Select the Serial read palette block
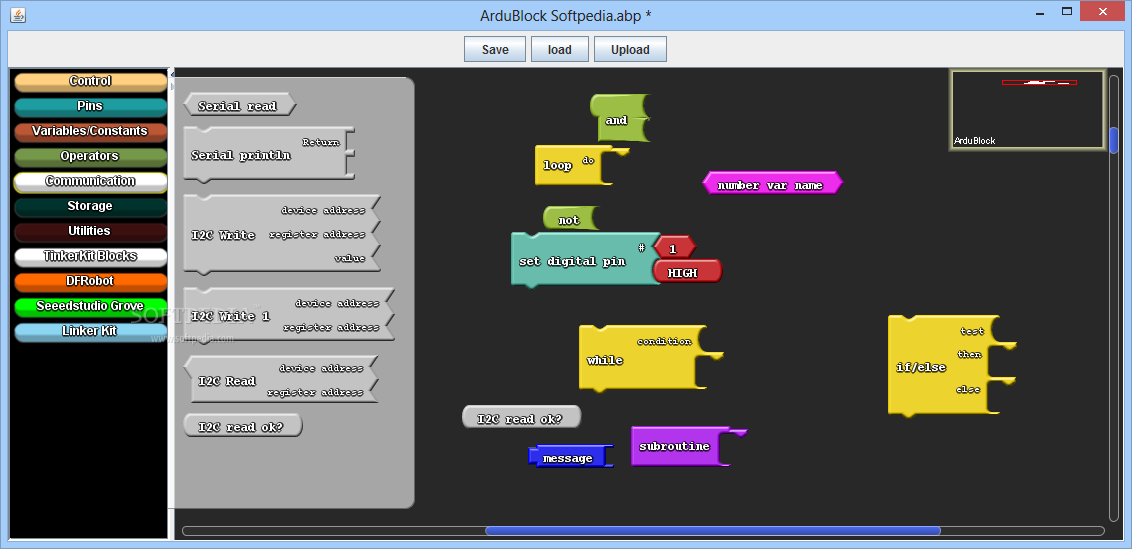 click(240, 105)
